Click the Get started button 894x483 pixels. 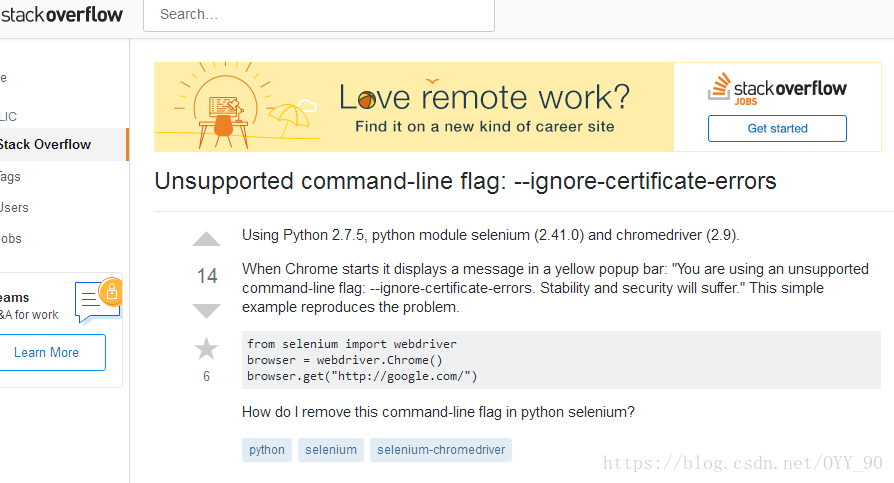[777, 128]
